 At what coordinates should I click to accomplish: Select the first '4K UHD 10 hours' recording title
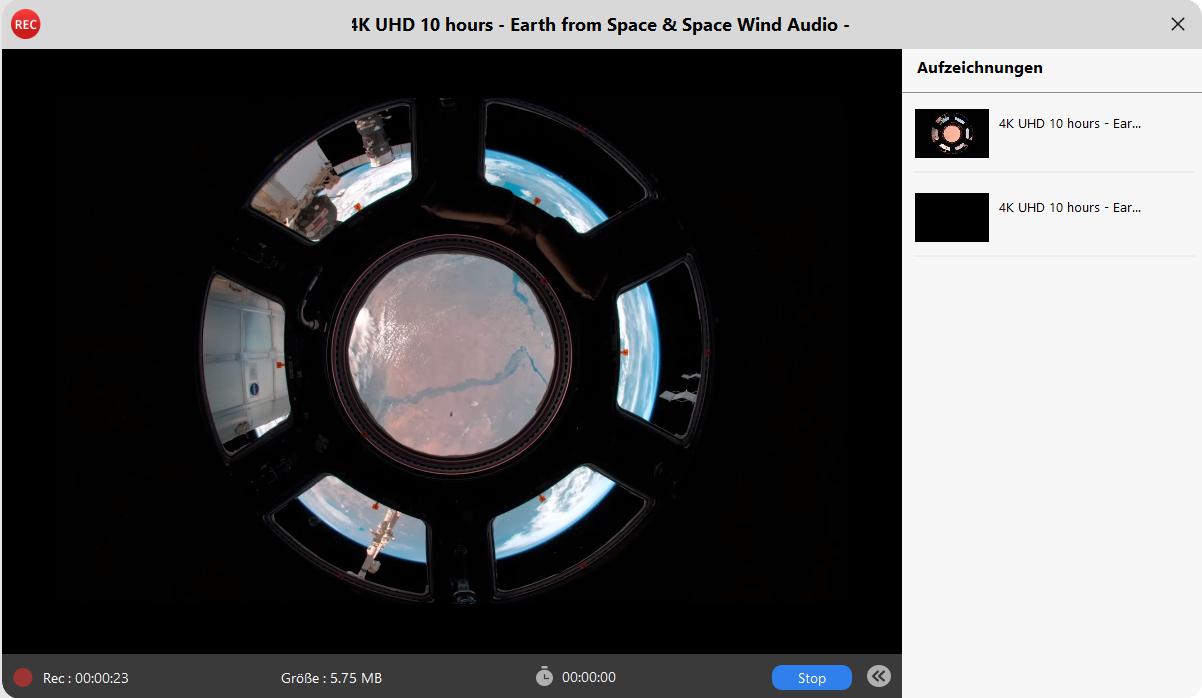pos(1069,124)
